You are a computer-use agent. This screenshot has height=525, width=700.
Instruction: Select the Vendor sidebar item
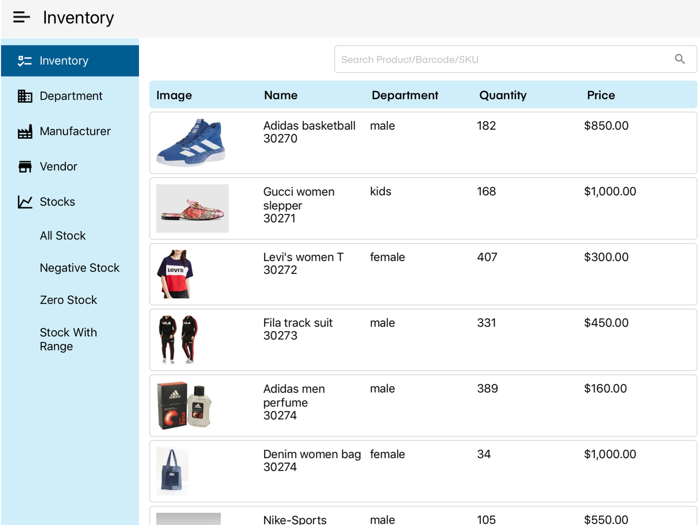point(58,167)
